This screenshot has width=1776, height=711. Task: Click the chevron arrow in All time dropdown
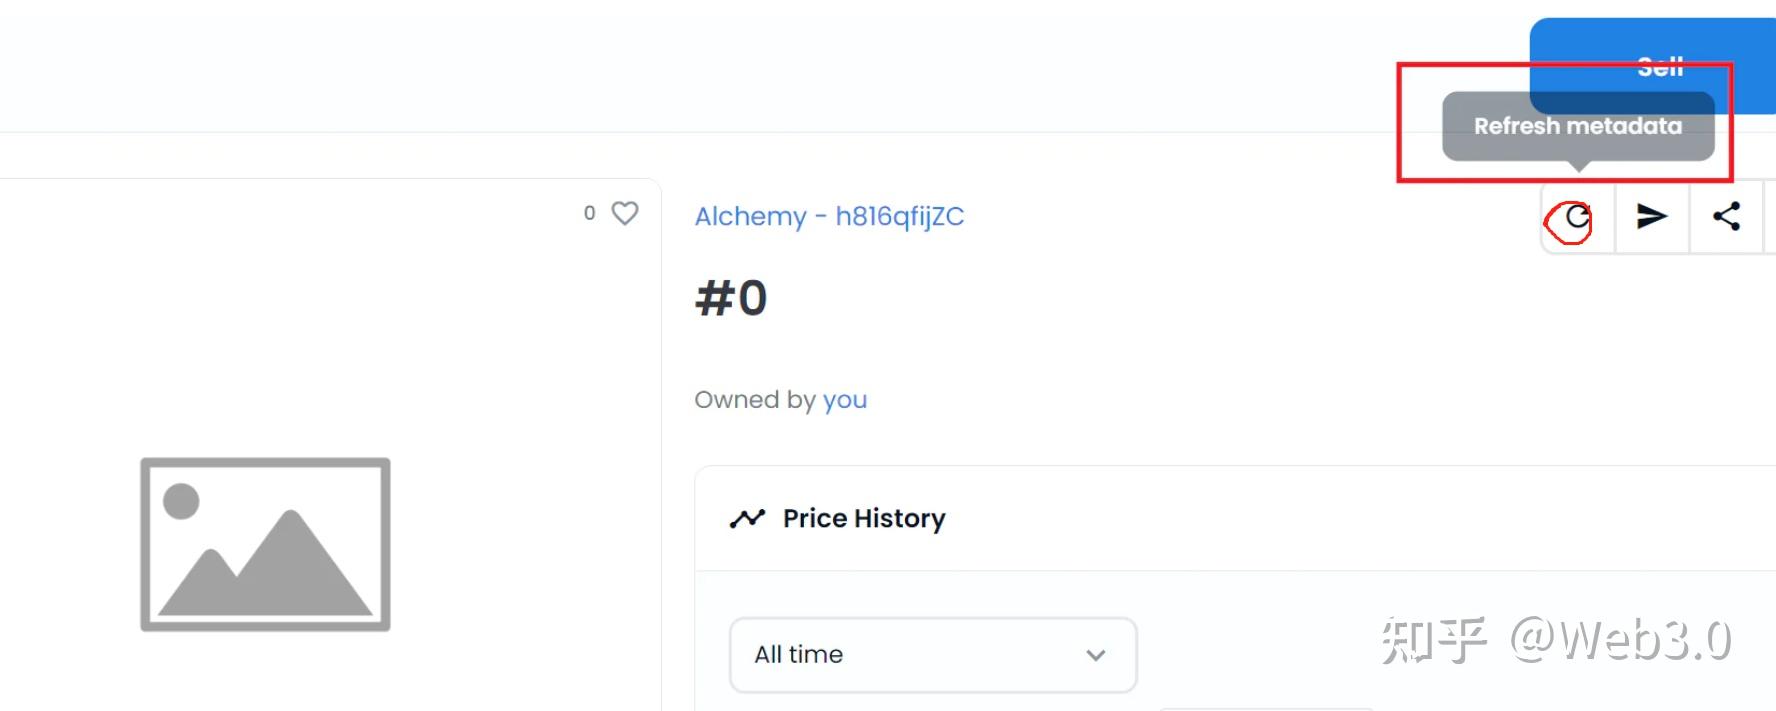[1096, 655]
